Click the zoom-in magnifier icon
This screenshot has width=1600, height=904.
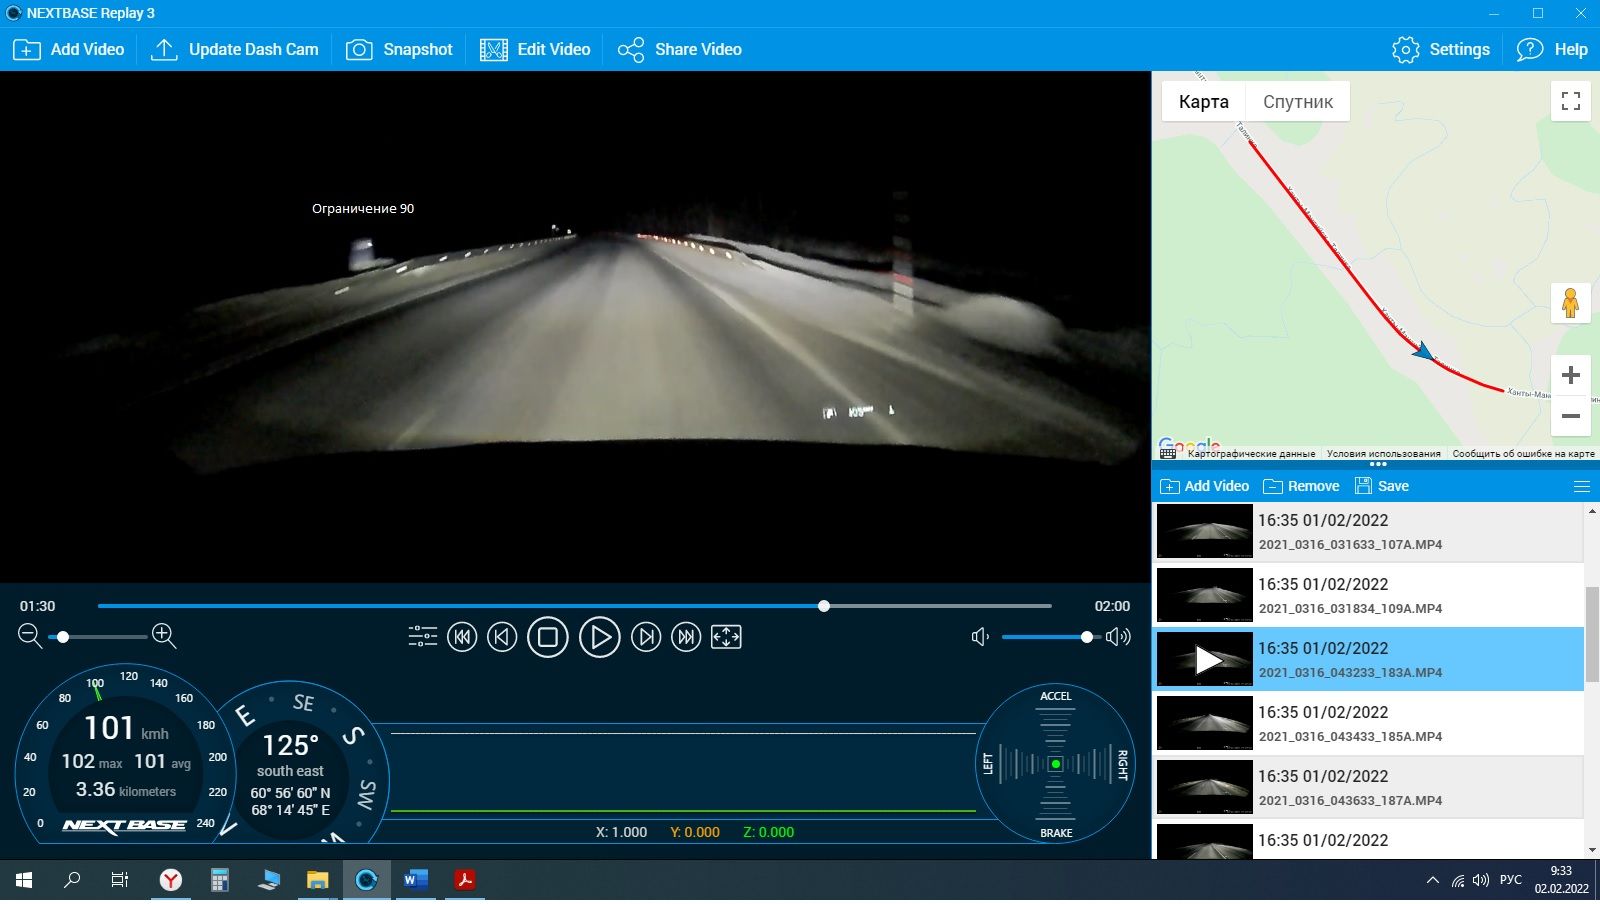click(164, 636)
